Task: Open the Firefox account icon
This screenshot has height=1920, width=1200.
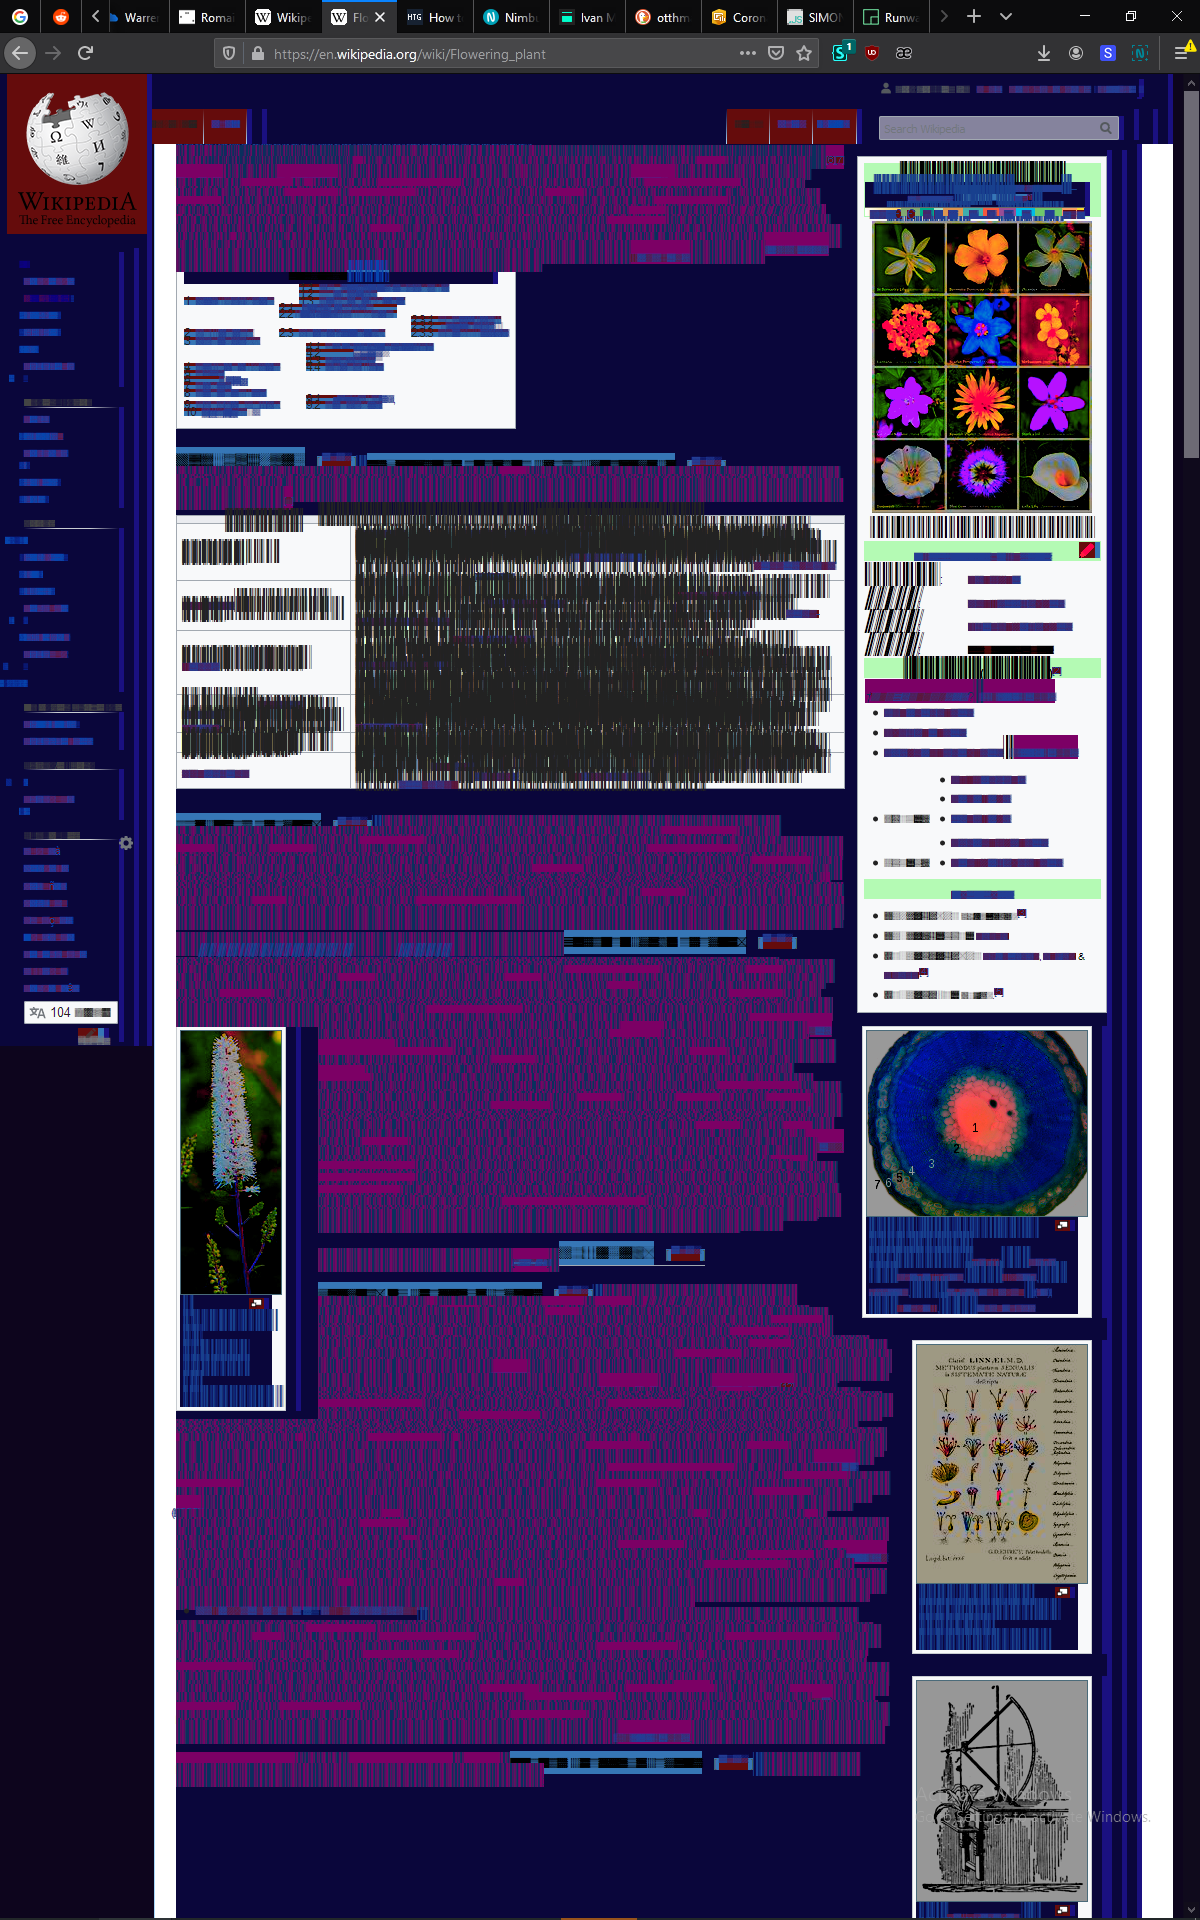Action: point(1076,53)
